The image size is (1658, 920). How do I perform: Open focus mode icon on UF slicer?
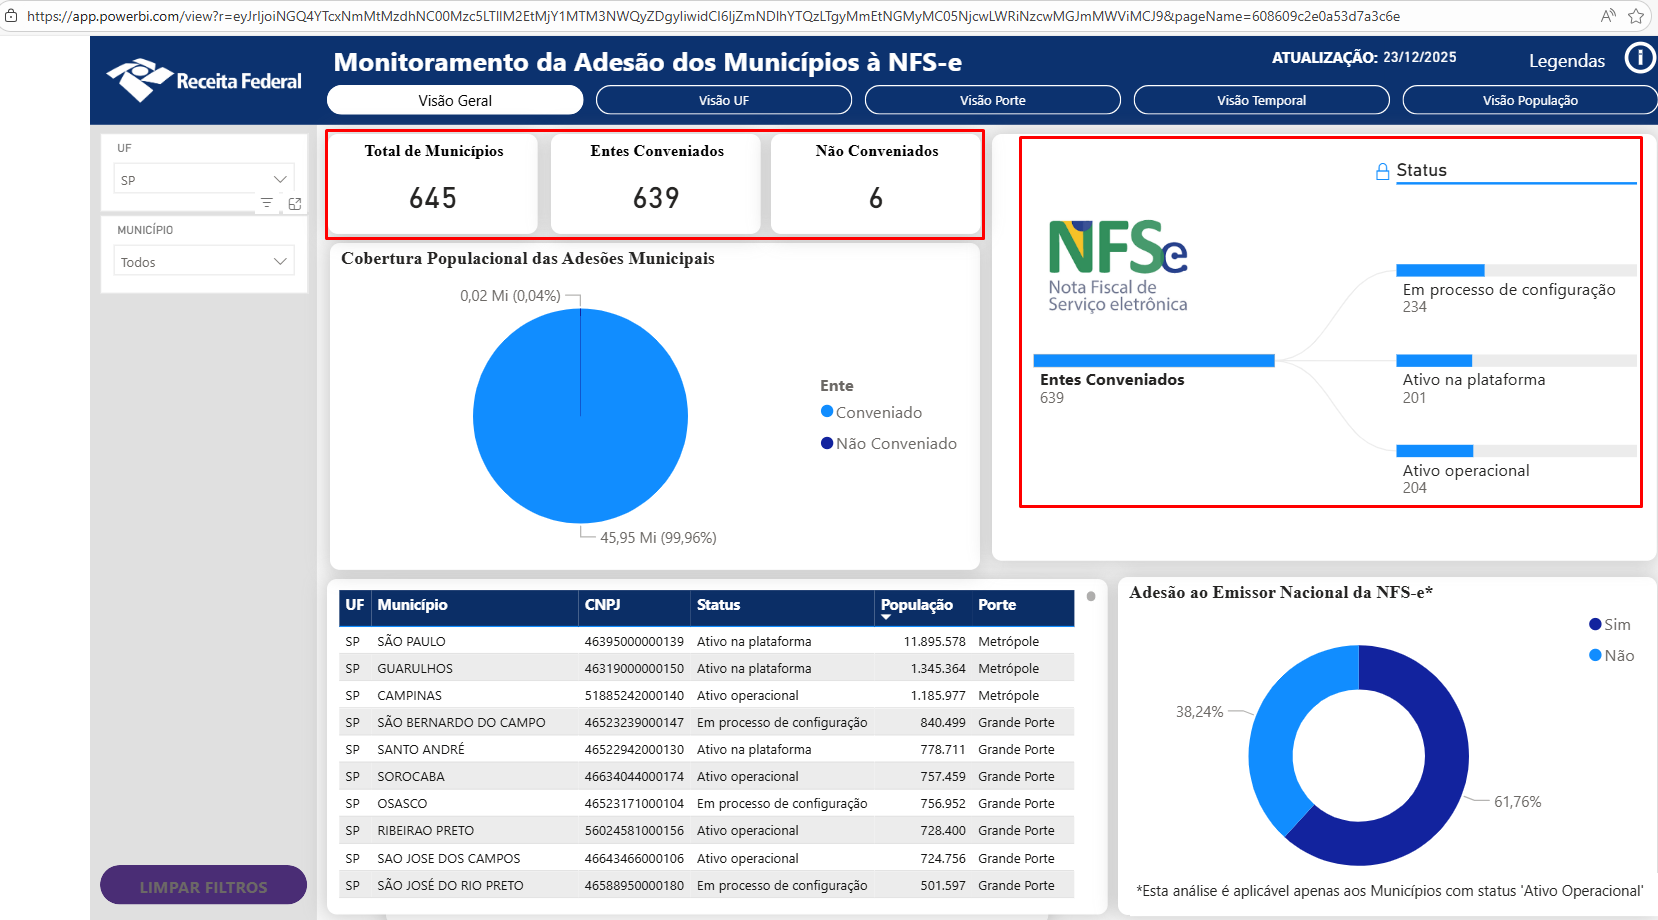pyautogui.click(x=295, y=203)
